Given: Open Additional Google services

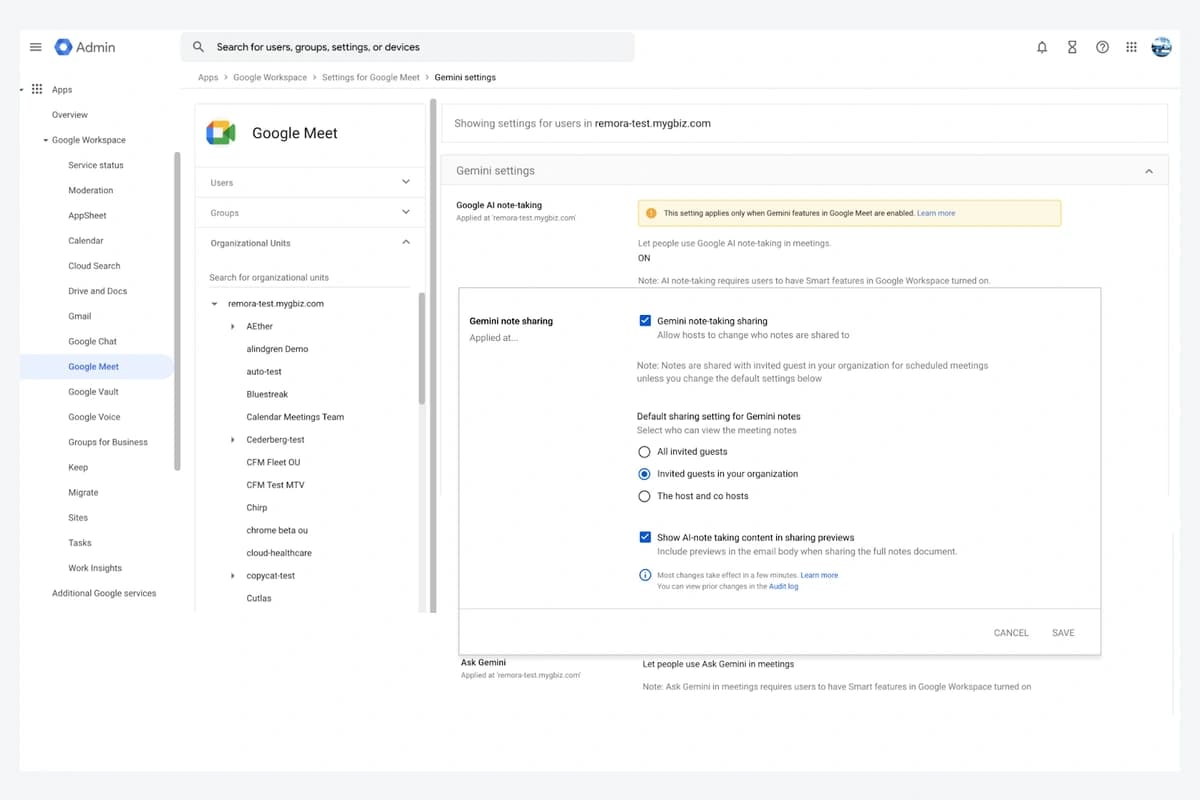Looking at the screenshot, I should [104, 593].
